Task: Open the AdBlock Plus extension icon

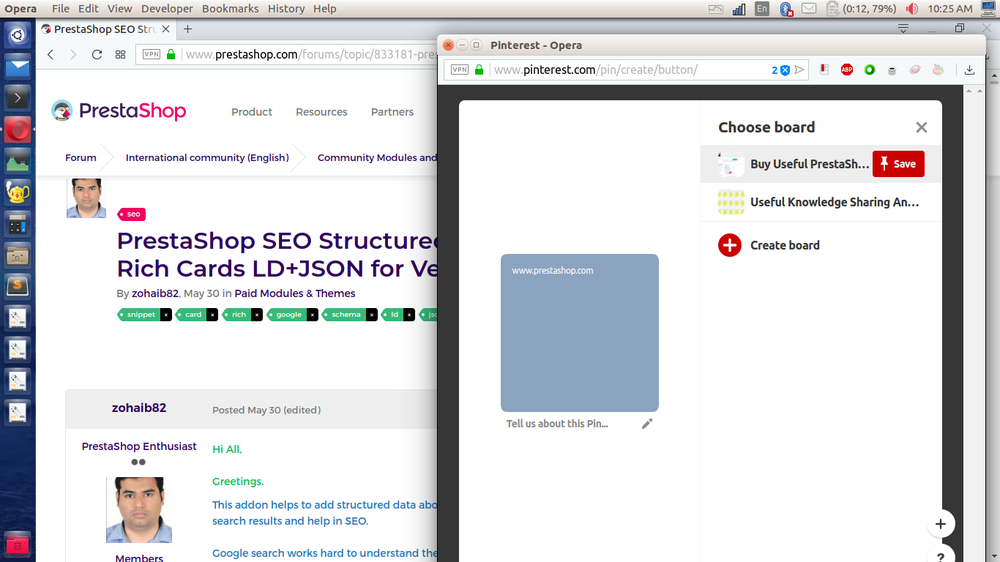Action: 846,70
